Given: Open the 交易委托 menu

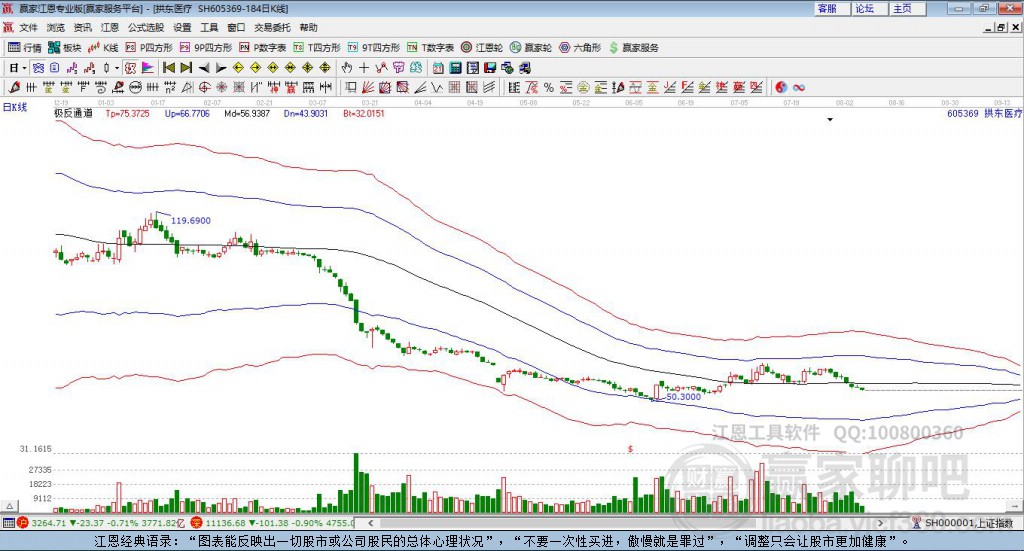Looking at the screenshot, I should [x=272, y=27].
